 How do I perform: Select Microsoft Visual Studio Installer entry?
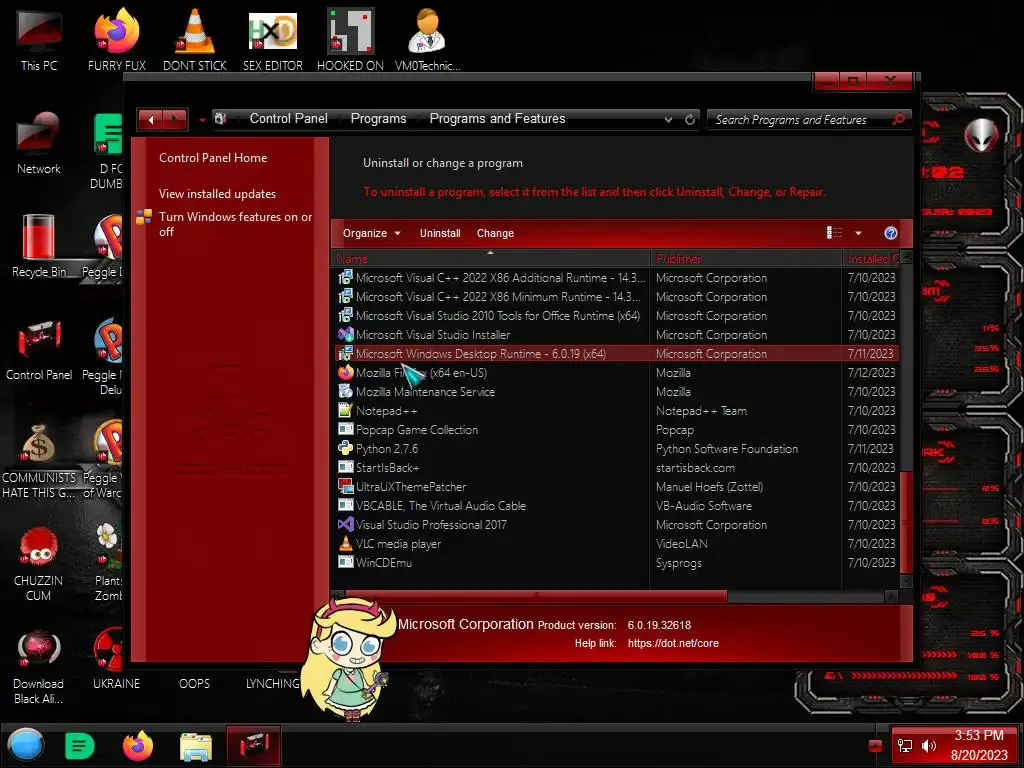click(616, 334)
